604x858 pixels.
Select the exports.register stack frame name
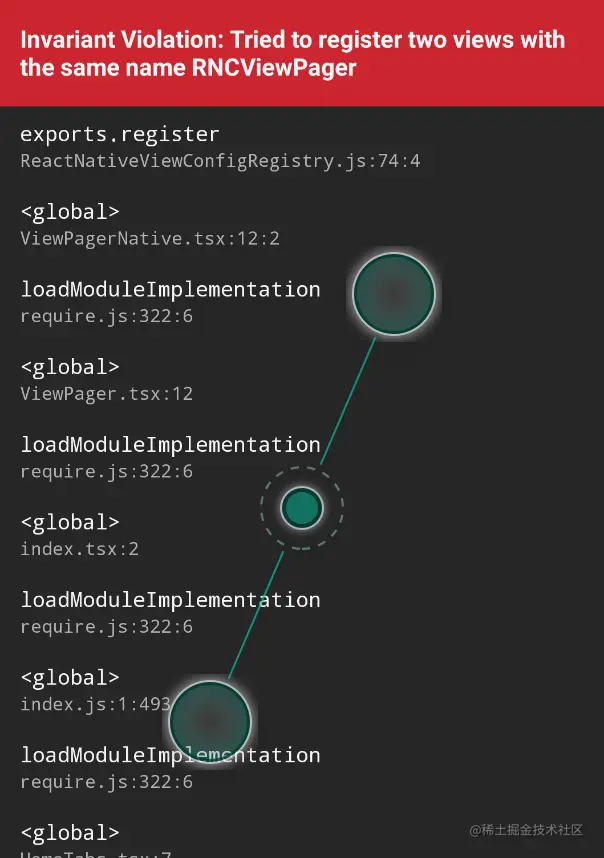tap(120, 134)
